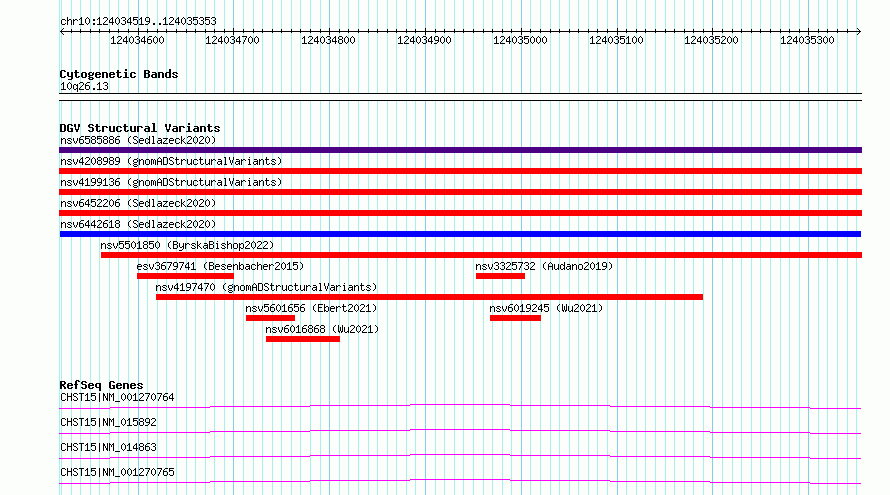
Task: Click the red nsv4199136 variant bar
Action: tap(460, 192)
